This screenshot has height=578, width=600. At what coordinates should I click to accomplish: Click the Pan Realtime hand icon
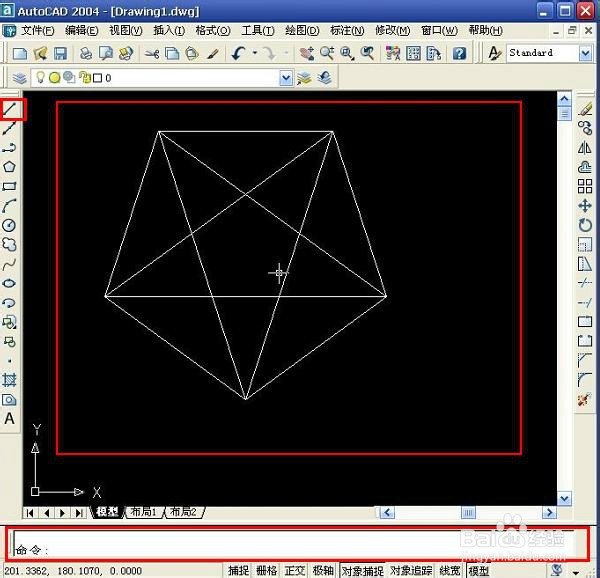coord(307,53)
